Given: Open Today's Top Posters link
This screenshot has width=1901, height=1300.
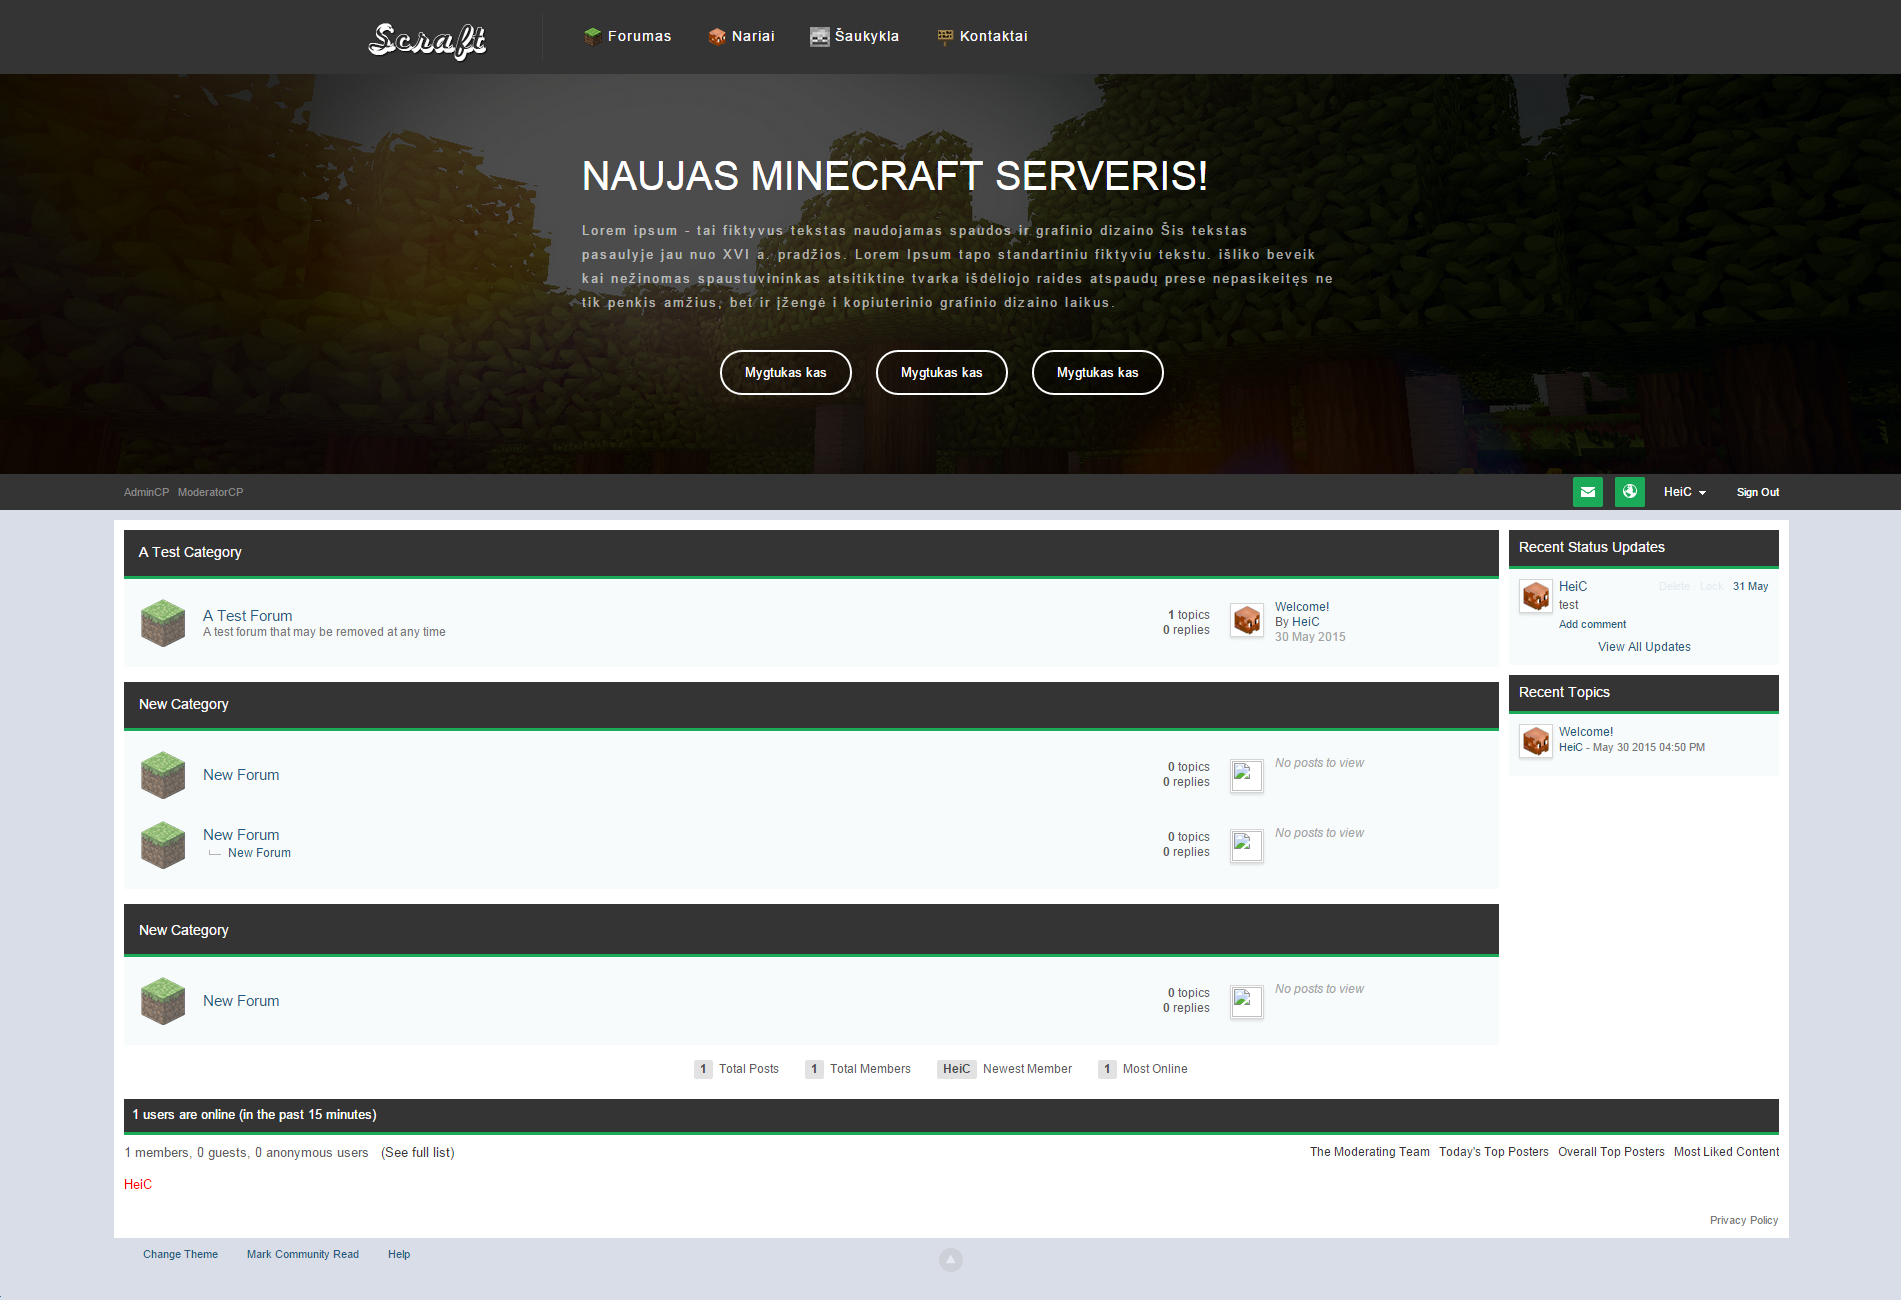Looking at the screenshot, I should [1494, 1152].
